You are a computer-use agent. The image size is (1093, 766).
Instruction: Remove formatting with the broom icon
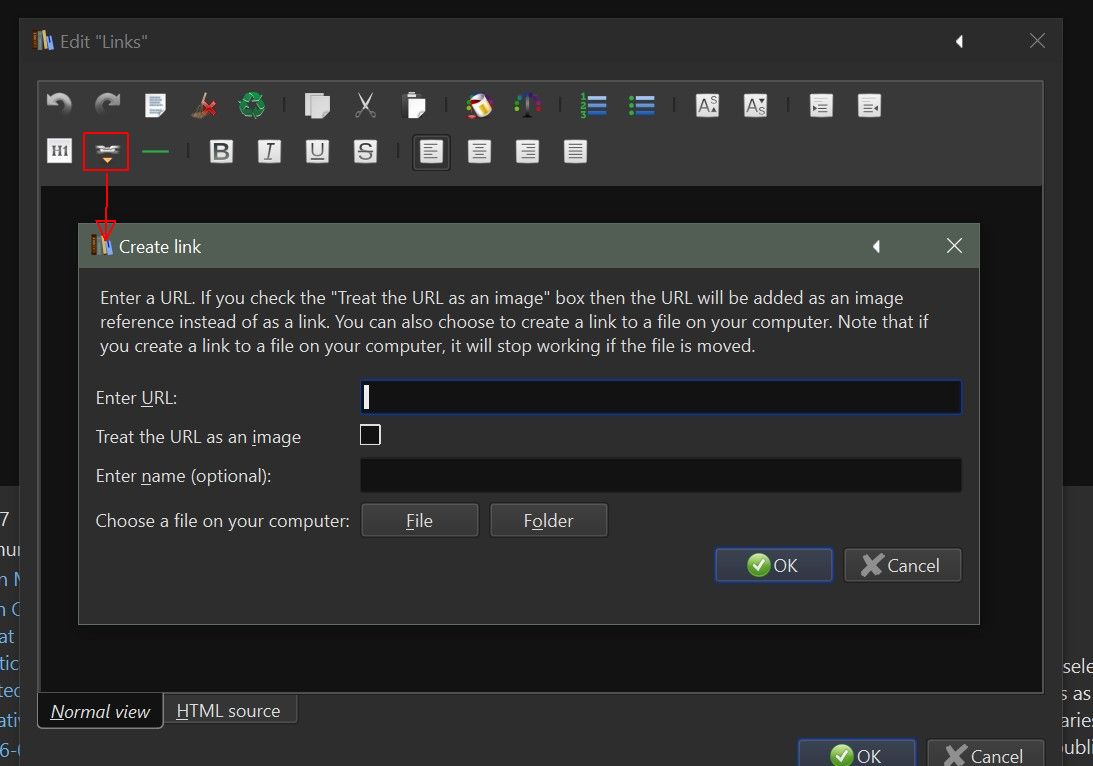[x=204, y=105]
